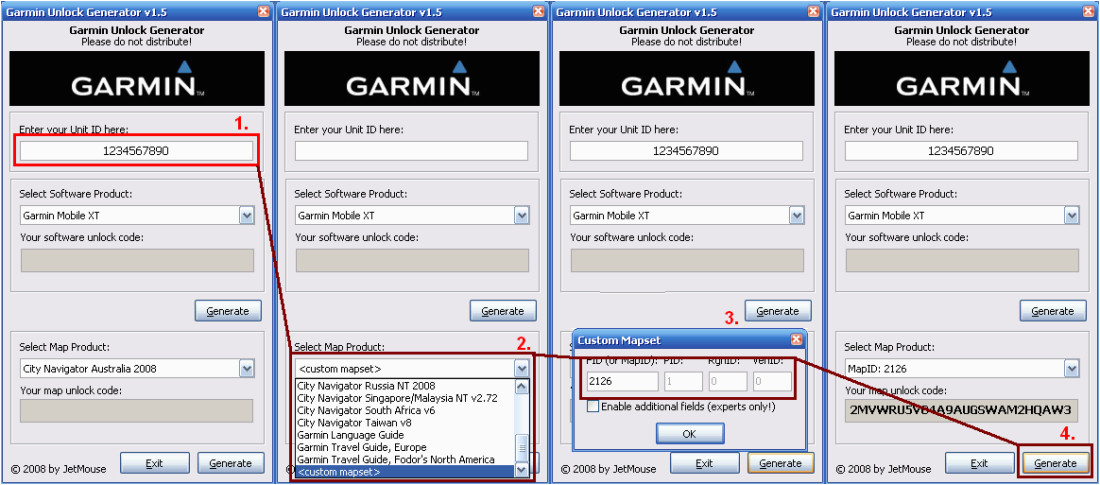The image size is (1100, 485).
Task: Tick the Enable additional fields checkbox
Action: (593, 406)
